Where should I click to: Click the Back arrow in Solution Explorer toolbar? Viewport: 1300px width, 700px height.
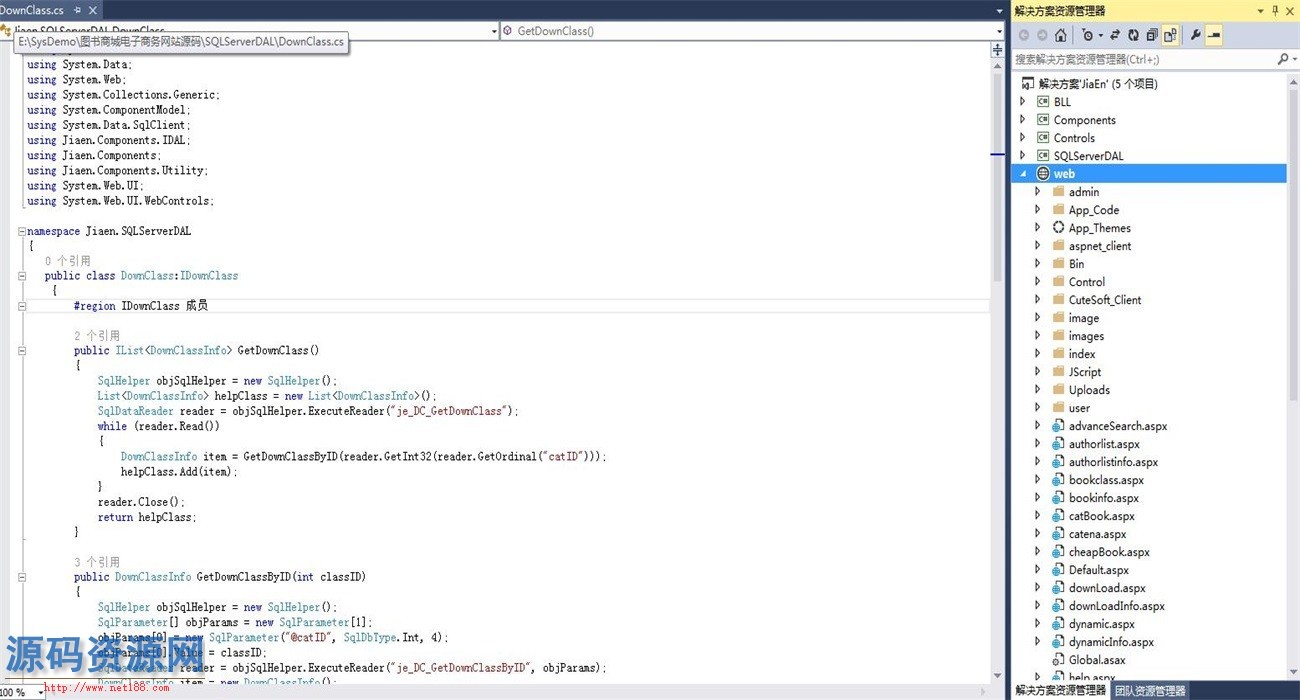(1024, 35)
